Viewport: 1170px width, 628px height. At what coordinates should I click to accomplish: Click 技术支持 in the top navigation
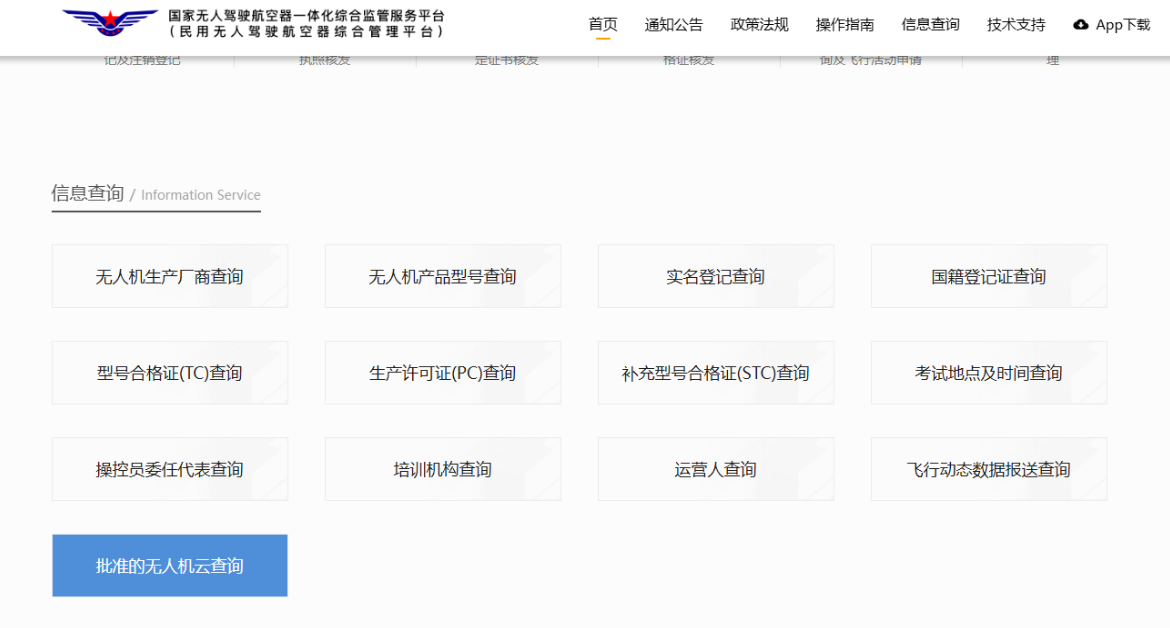click(1015, 25)
